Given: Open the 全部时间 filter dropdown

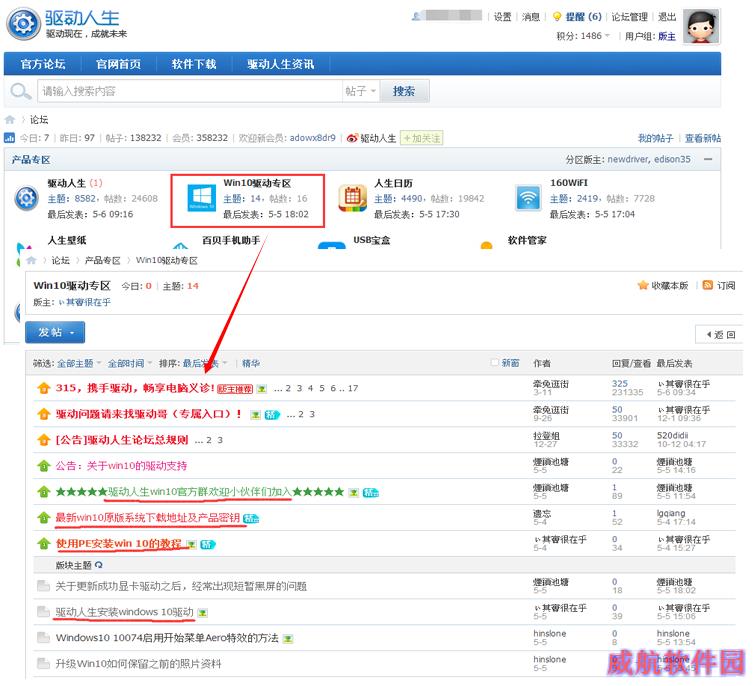Looking at the screenshot, I should pos(129,363).
